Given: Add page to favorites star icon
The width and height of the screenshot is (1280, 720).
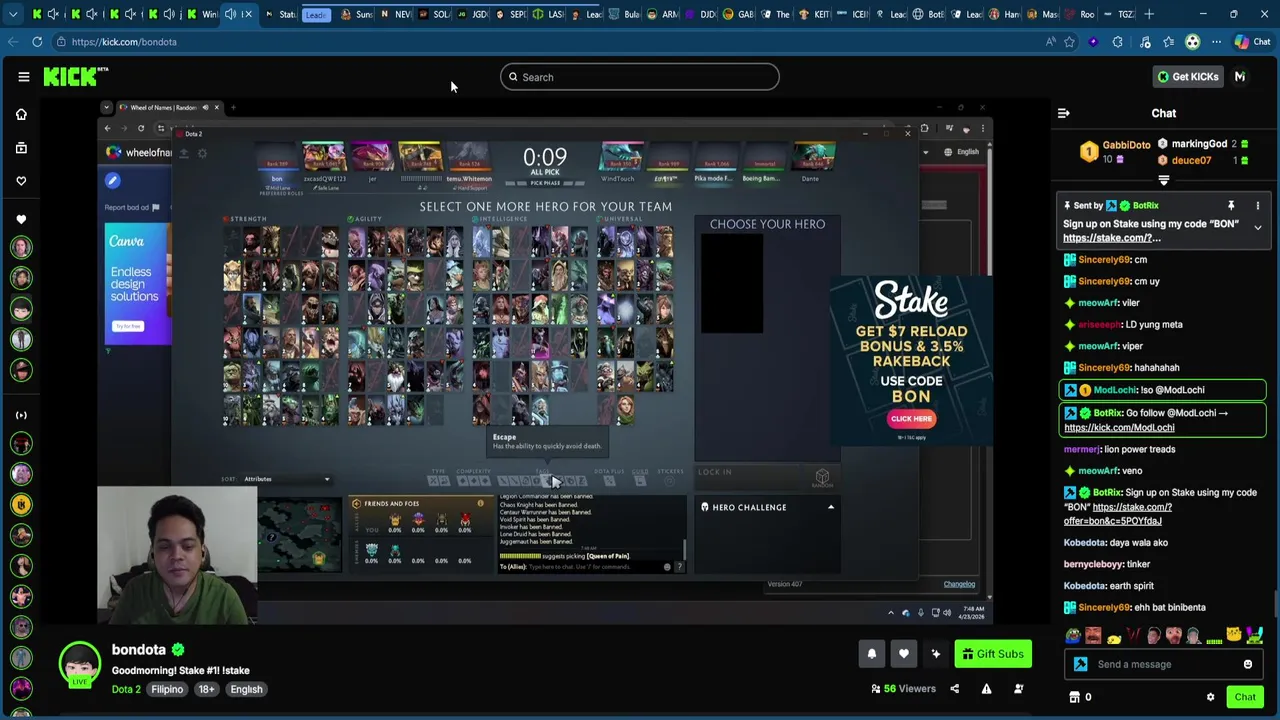Looking at the screenshot, I should [1069, 42].
